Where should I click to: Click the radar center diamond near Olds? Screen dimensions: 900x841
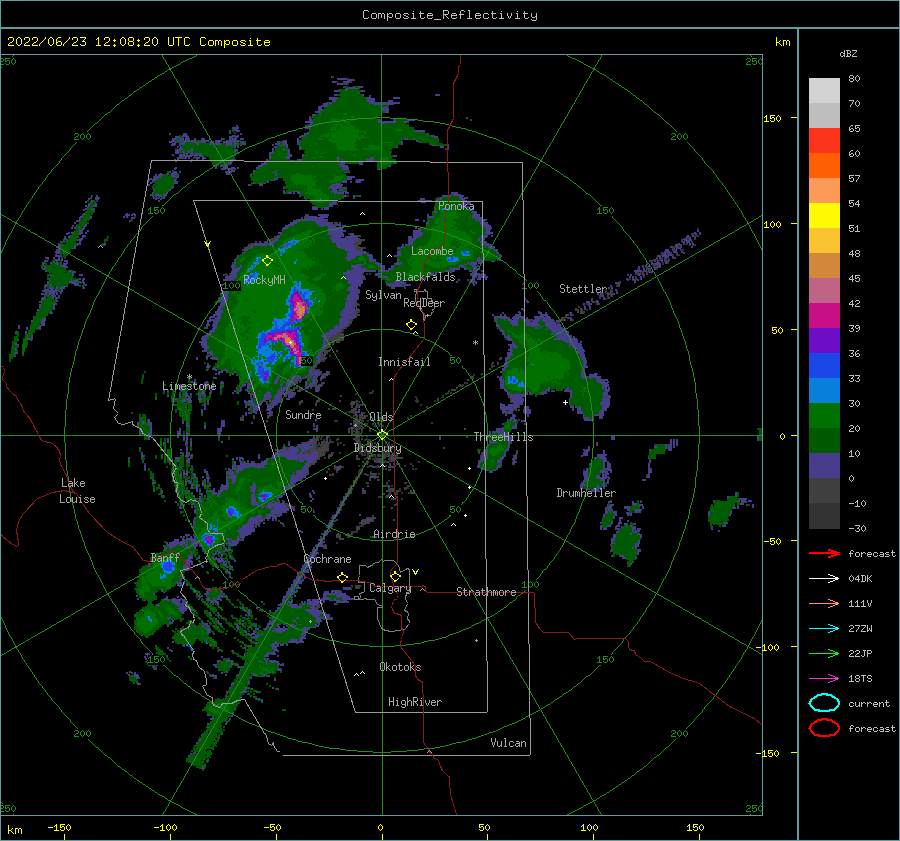coord(382,435)
